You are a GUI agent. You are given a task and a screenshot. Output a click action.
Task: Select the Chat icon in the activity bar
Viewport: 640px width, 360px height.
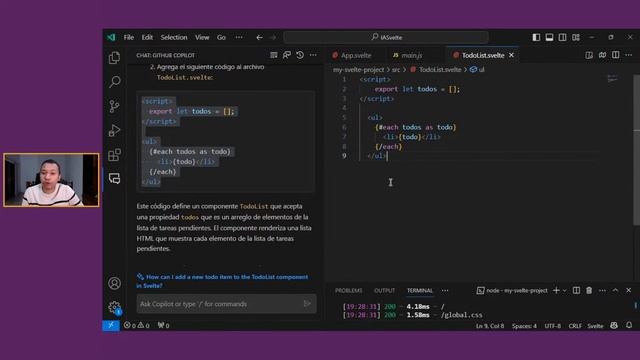click(114, 178)
